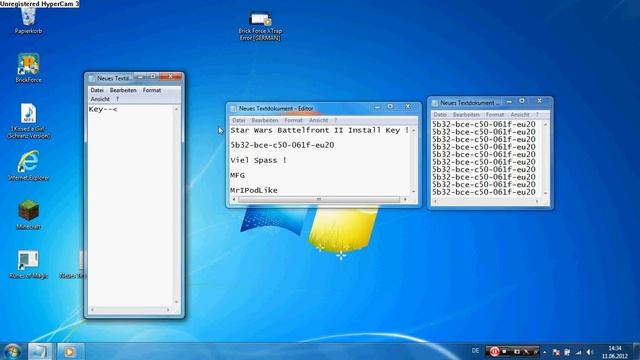Viewport: 640px width, 360px height.
Task: Click the scroll-down arrow in the right key-list window
Action: pyautogui.click(x=546, y=193)
